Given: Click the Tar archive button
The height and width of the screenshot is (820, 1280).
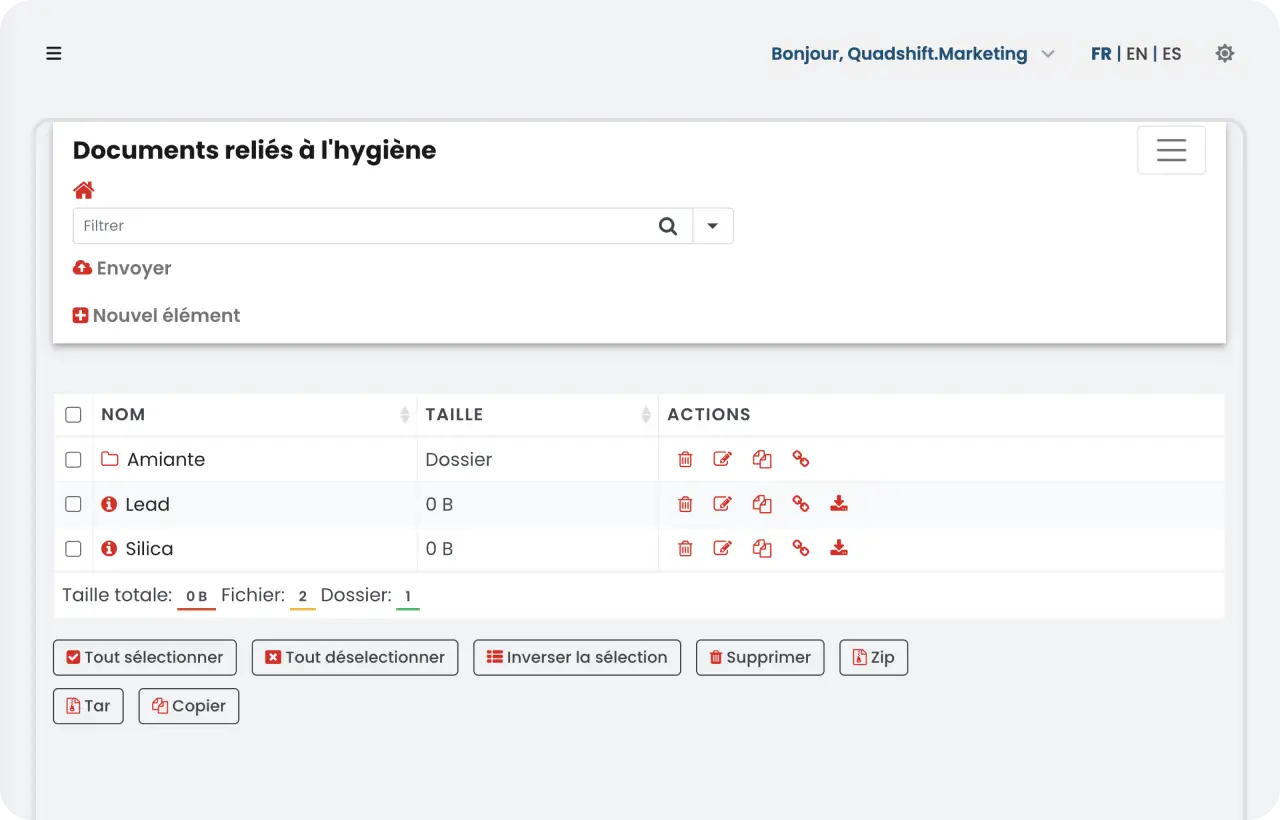Looking at the screenshot, I should pyautogui.click(x=88, y=706).
